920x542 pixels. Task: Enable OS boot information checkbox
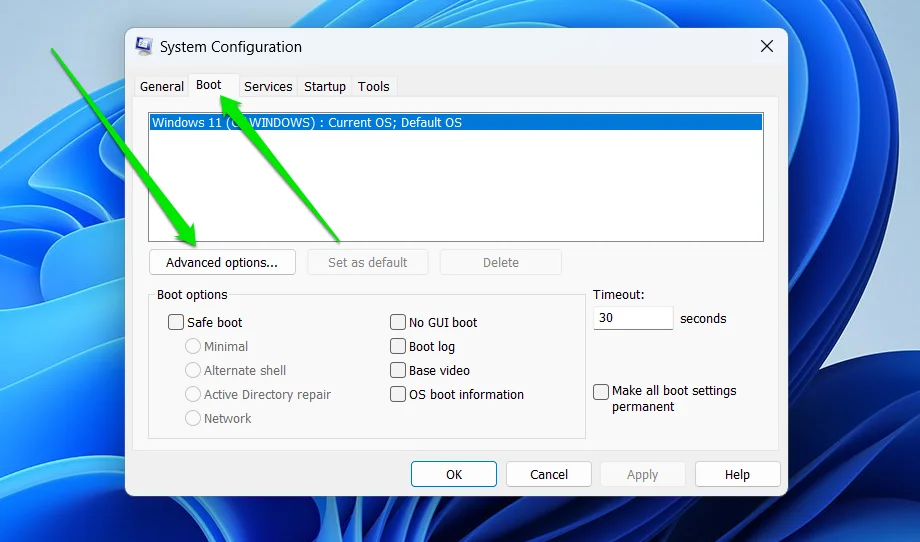point(398,395)
